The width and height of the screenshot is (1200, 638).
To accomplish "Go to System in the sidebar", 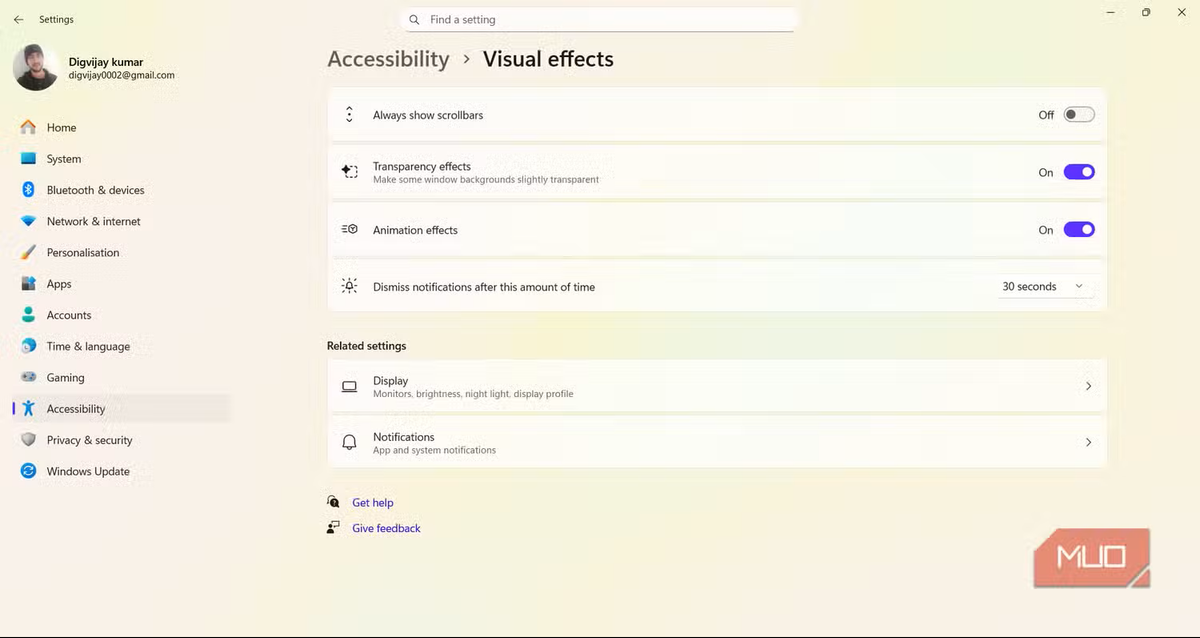I will [x=64, y=159].
